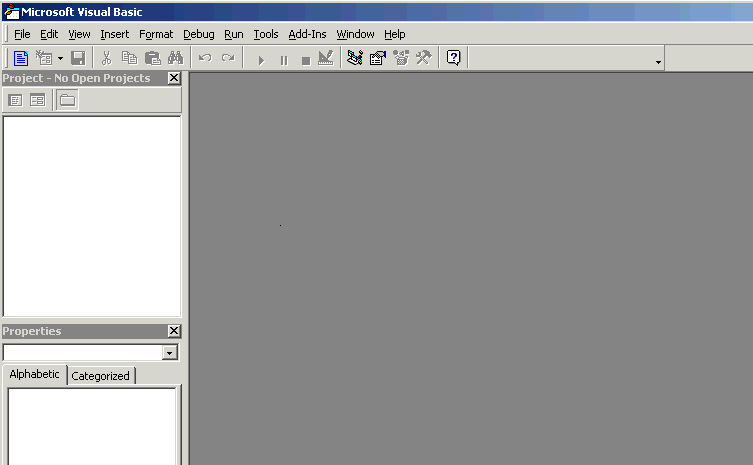The height and width of the screenshot is (465, 753).
Task: Open the Window menu
Action: 355,34
